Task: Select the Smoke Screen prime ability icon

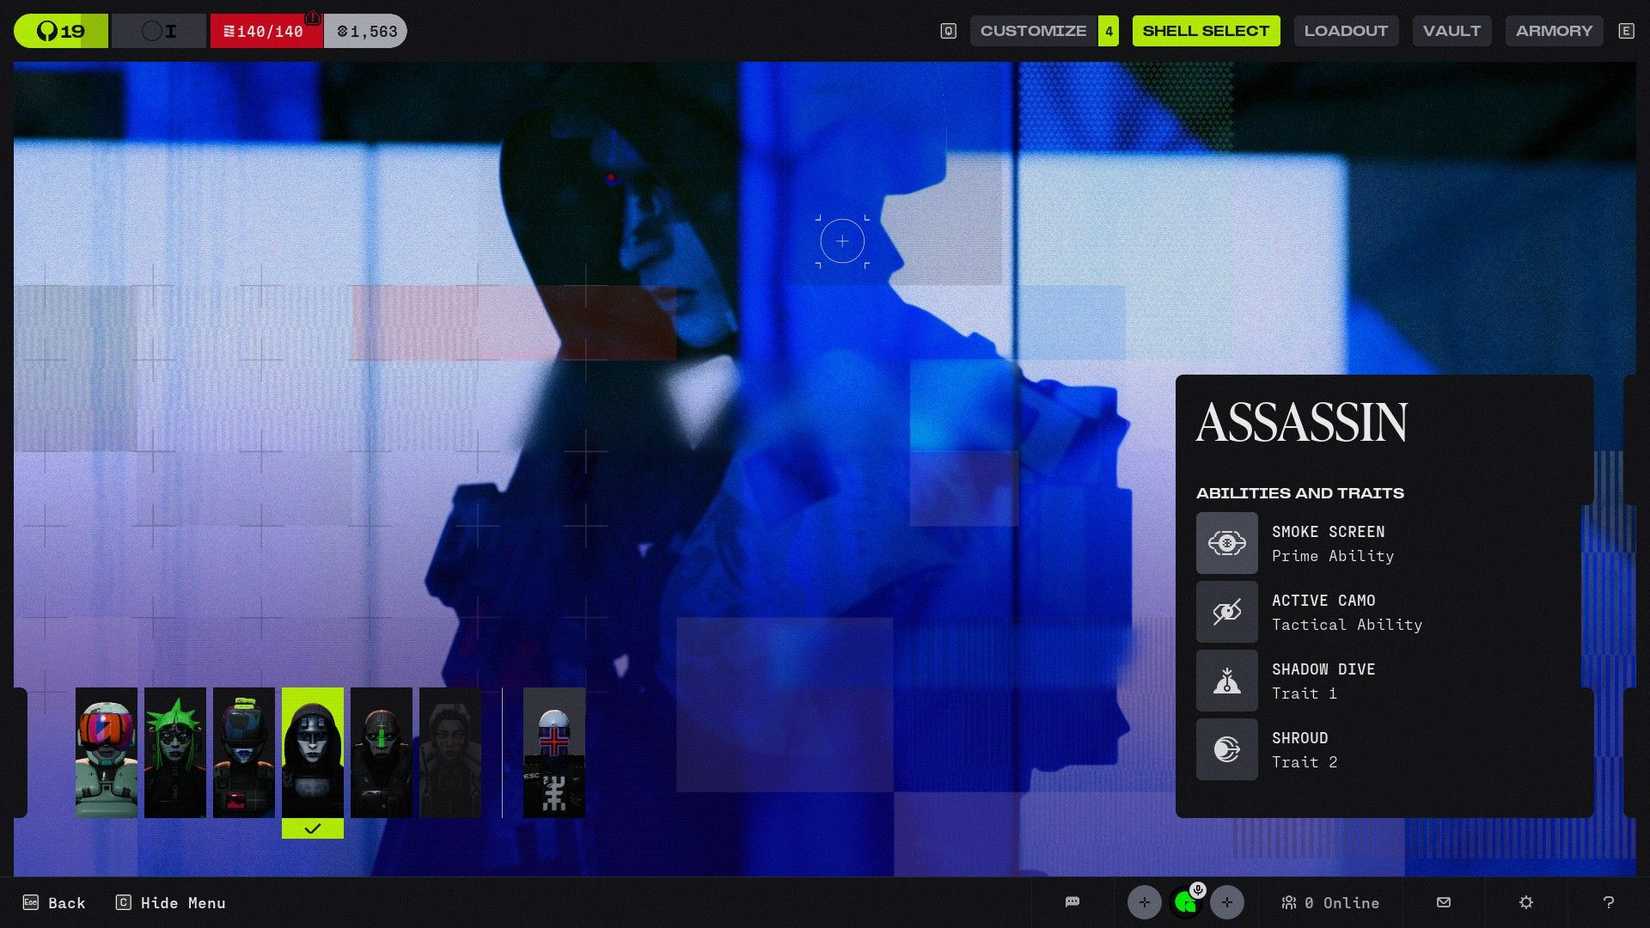Action: 1227,543
